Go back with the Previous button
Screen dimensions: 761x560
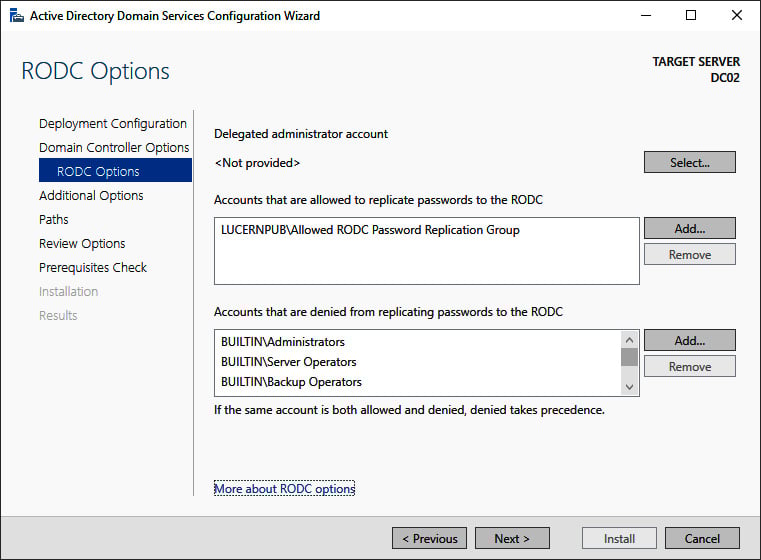430,538
